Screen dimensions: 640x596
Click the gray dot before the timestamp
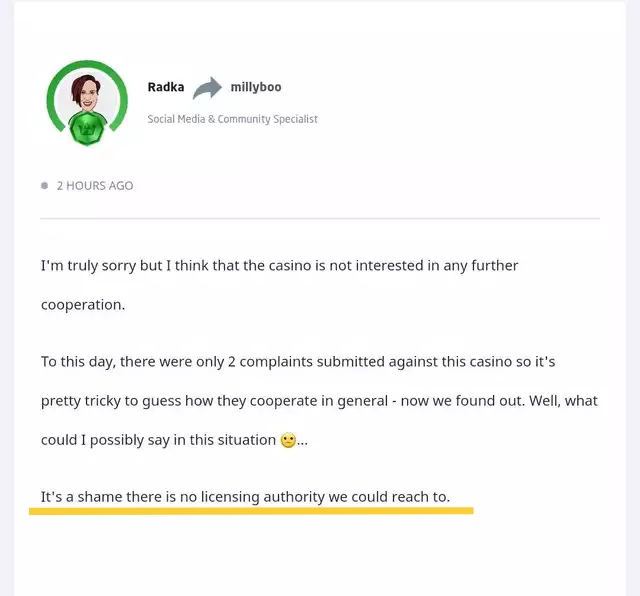pyautogui.click(x=44, y=186)
